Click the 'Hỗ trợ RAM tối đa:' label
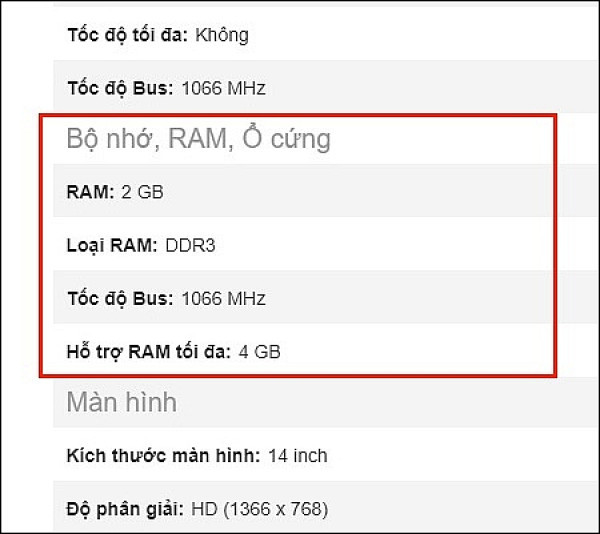The width and height of the screenshot is (600, 534). pyautogui.click(x=149, y=351)
